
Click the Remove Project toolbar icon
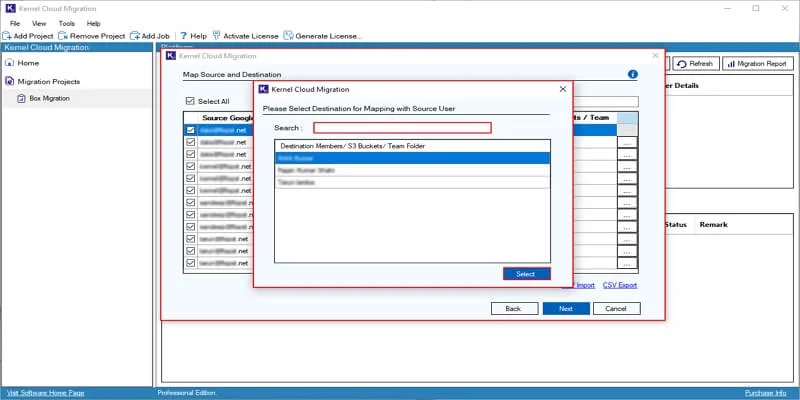(x=63, y=36)
